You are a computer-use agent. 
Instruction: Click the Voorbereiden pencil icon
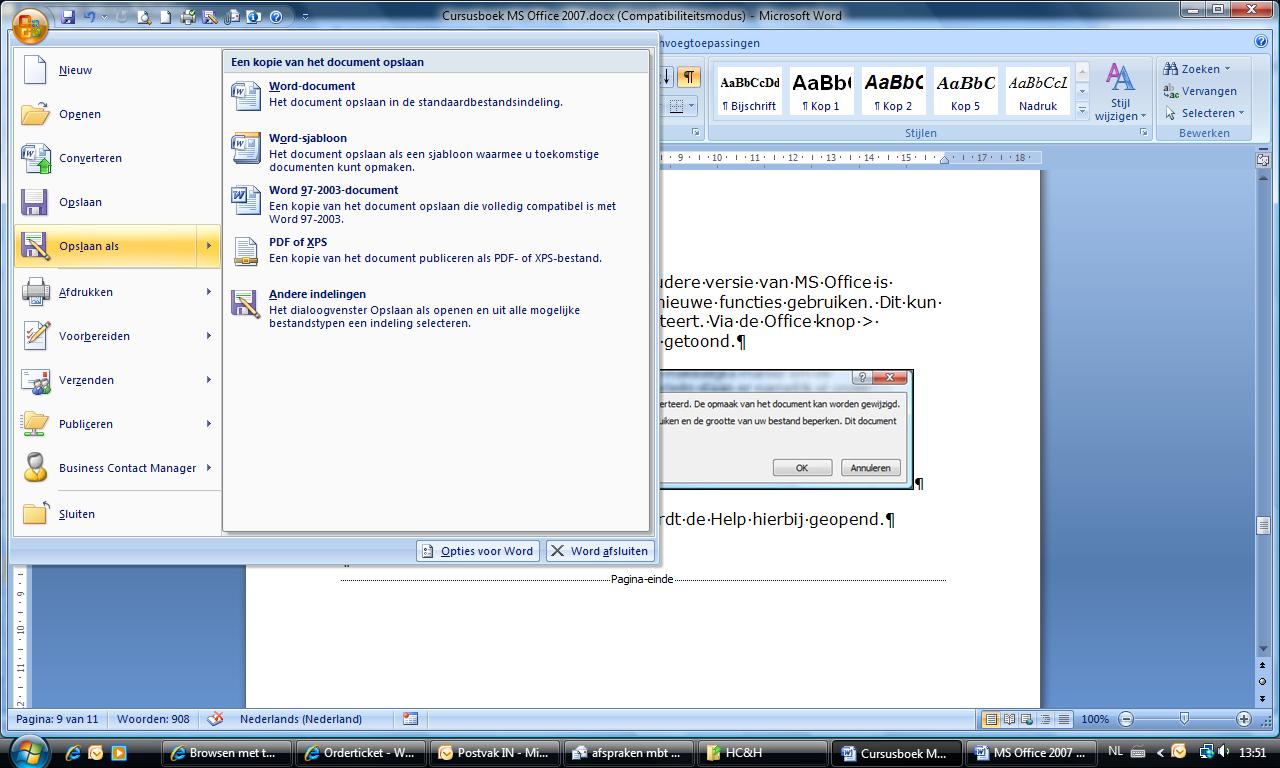click(x=36, y=335)
